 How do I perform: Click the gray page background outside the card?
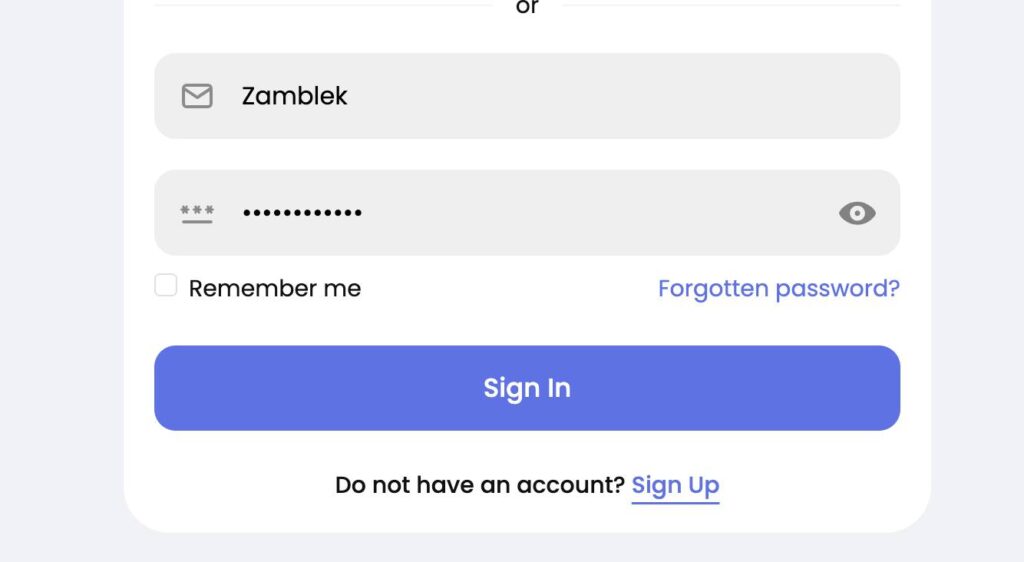click(61, 281)
